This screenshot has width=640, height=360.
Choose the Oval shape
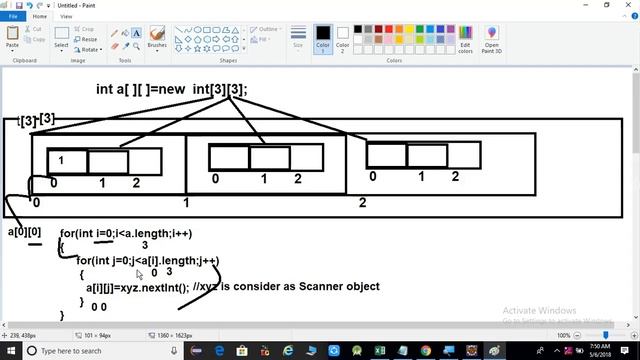[198, 30]
